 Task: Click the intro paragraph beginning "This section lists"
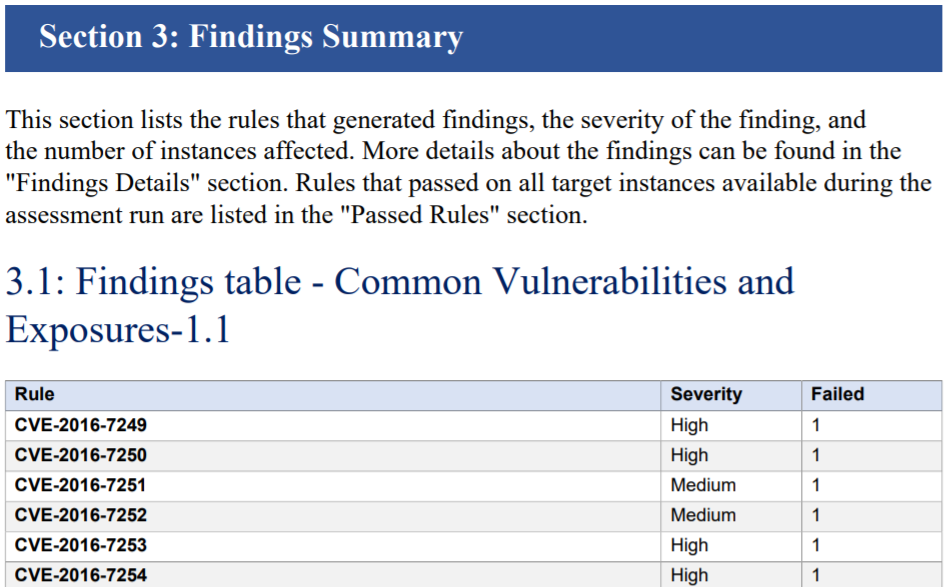(468, 167)
